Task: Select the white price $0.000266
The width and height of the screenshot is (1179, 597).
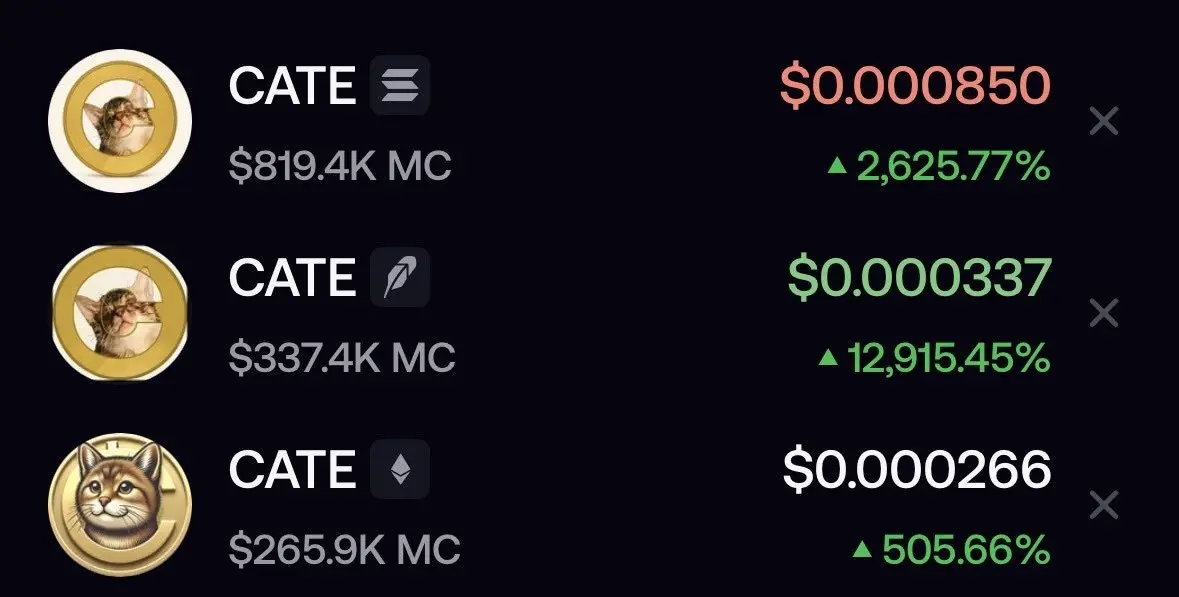Action: coord(917,469)
